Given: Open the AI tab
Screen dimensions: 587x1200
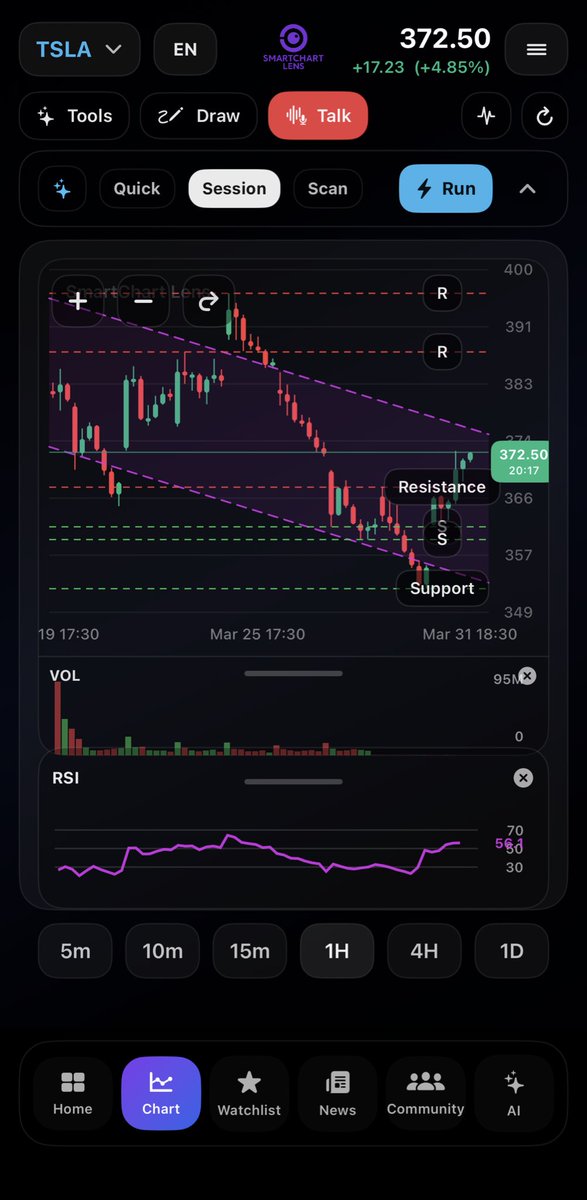Looking at the screenshot, I should click(514, 1093).
